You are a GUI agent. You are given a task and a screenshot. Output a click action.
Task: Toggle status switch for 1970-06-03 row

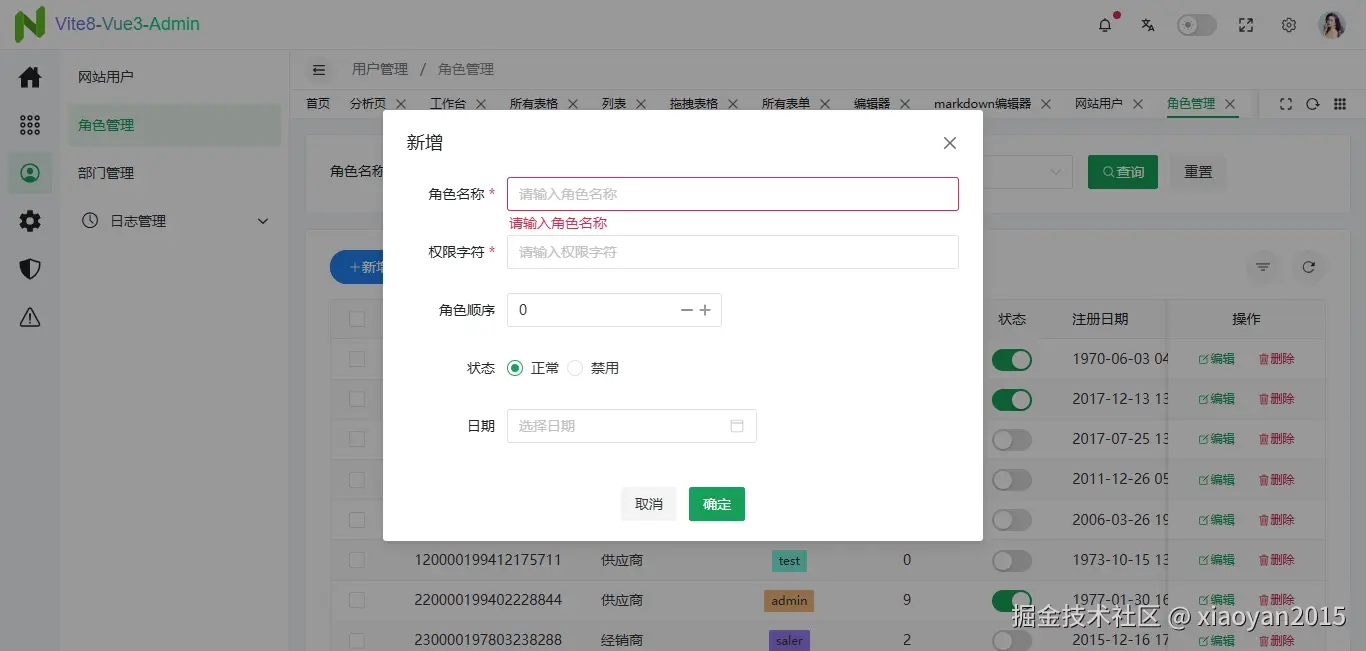point(1012,359)
